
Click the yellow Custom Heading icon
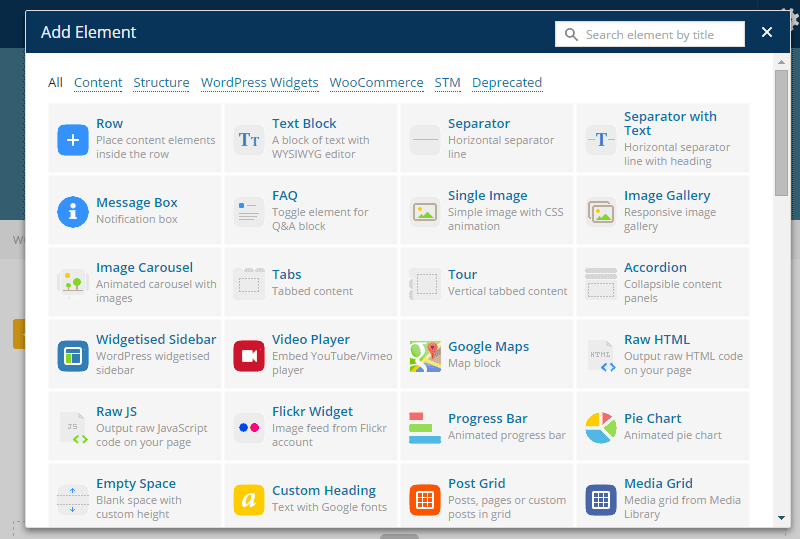249,500
